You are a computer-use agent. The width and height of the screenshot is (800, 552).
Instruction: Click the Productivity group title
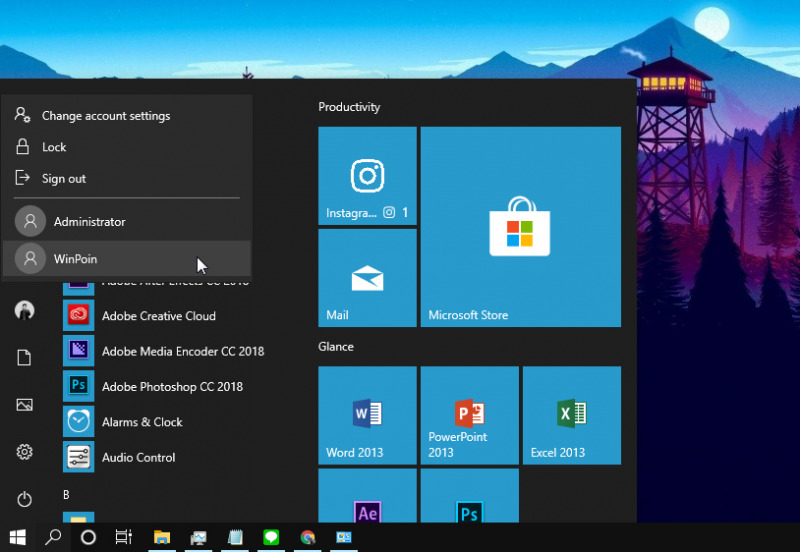tap(349, 107)
